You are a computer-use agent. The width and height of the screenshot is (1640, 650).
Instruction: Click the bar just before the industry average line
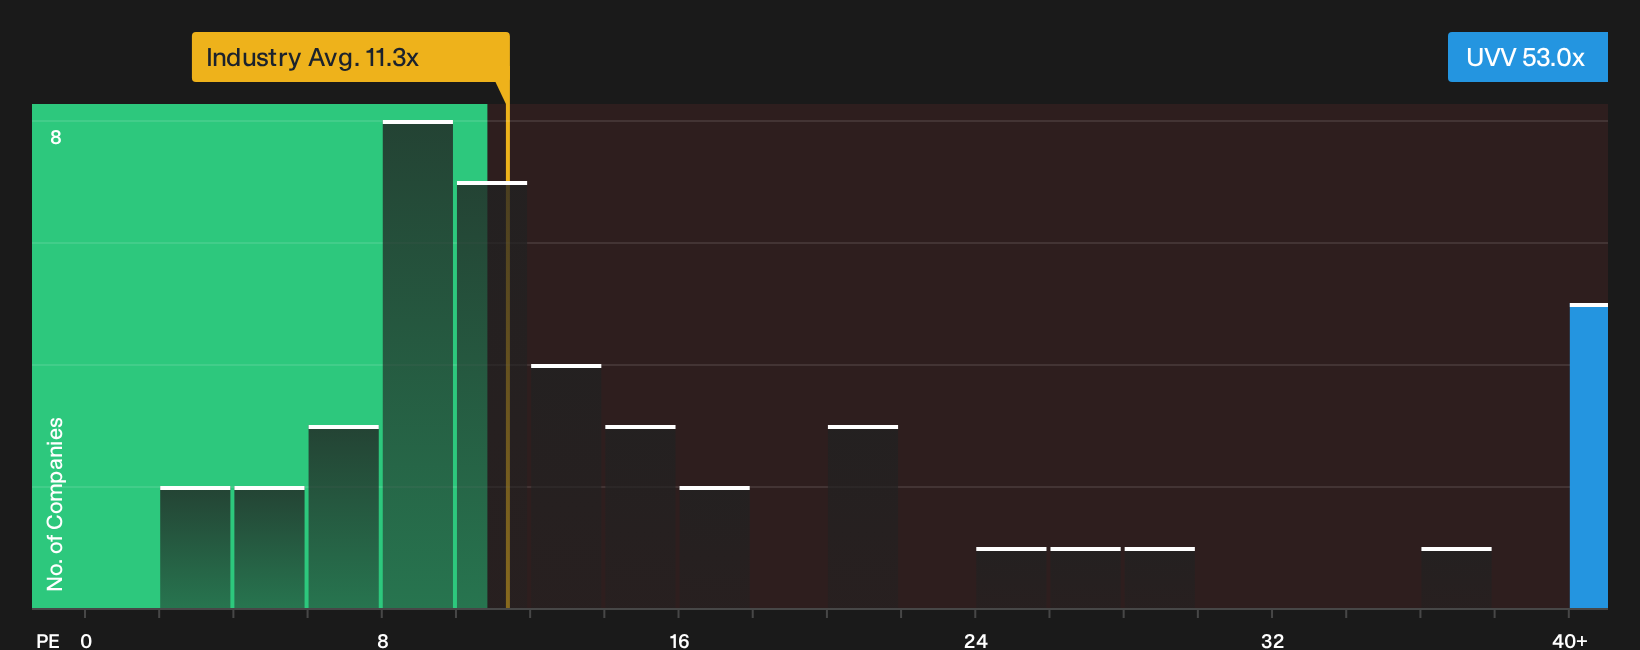pyautogui.click(x=492, y=395)
